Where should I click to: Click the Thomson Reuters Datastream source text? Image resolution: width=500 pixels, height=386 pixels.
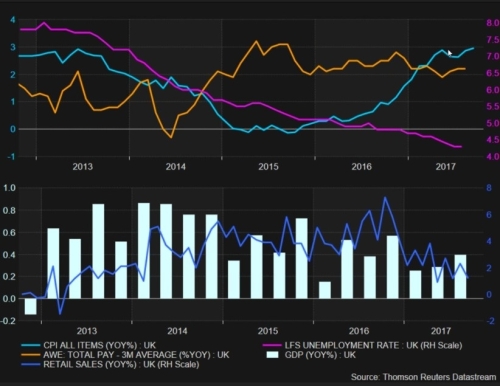coord(423,377)
